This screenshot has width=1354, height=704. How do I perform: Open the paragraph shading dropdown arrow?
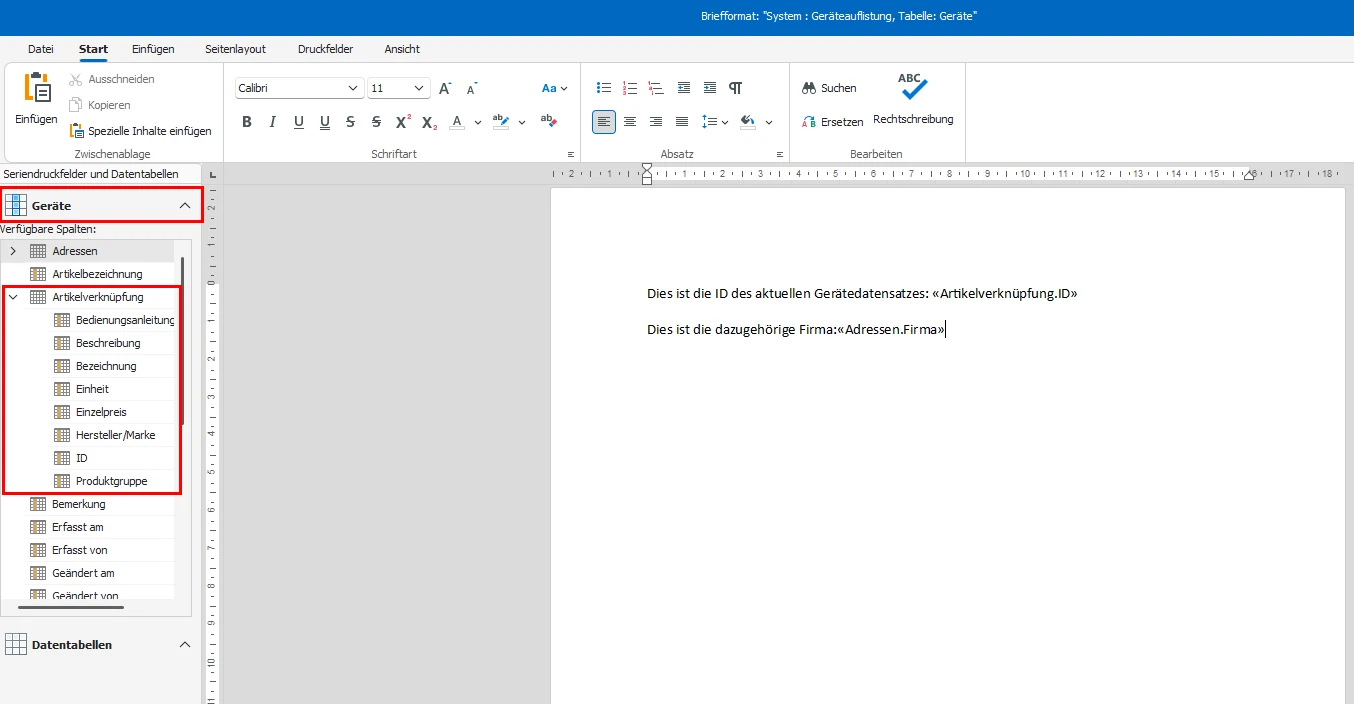pyautogui.click(x=769, y=122)
